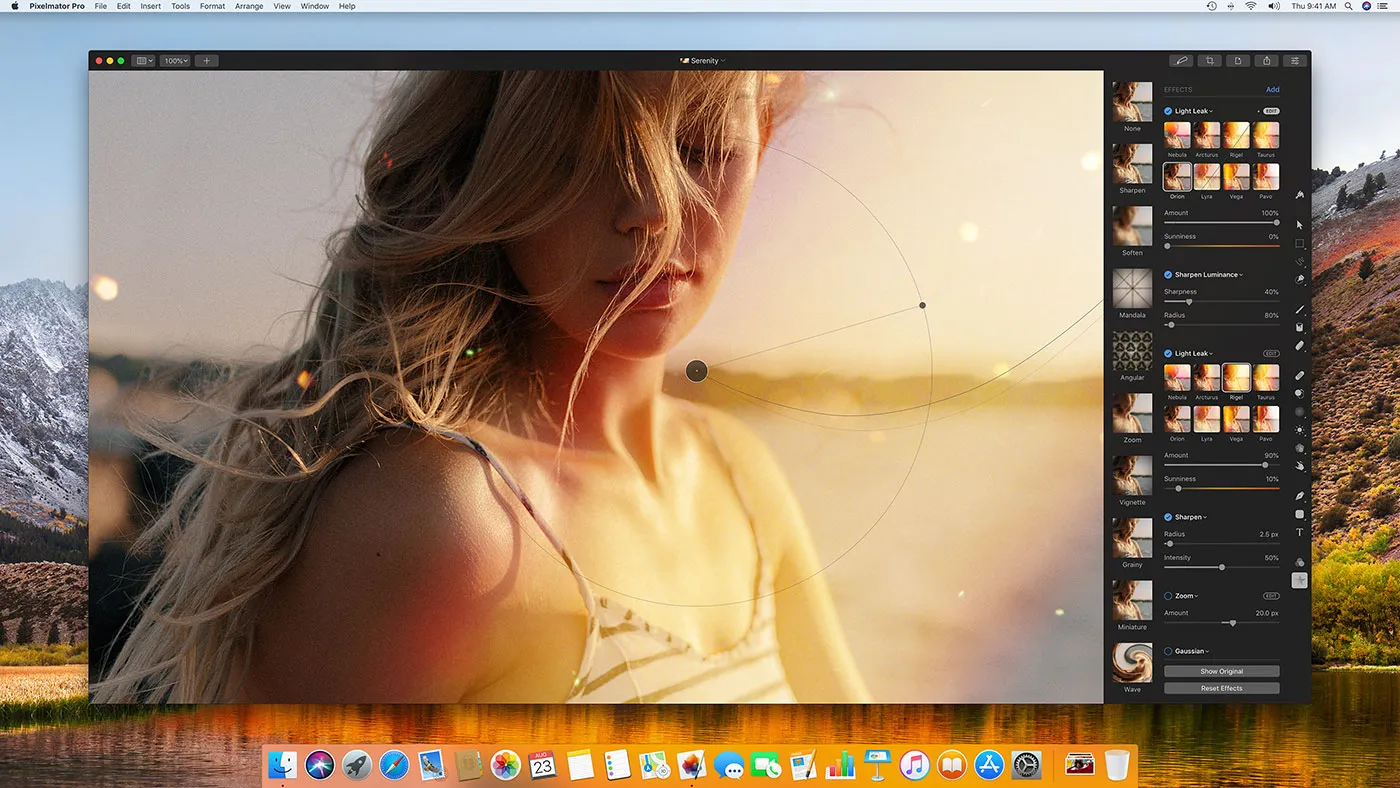Open the Vignette effect category
This screenshot has width=1400, height=788.
point(1131,476)
